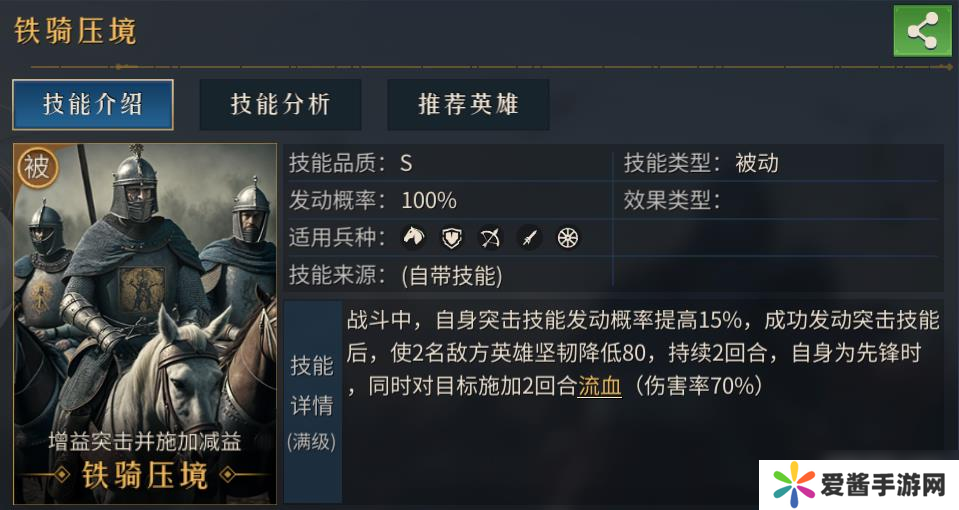The height and width of the screenshot is (510, 959).
Task: Click the 发动概率 100% value
Action: click(x=429, y=200)
